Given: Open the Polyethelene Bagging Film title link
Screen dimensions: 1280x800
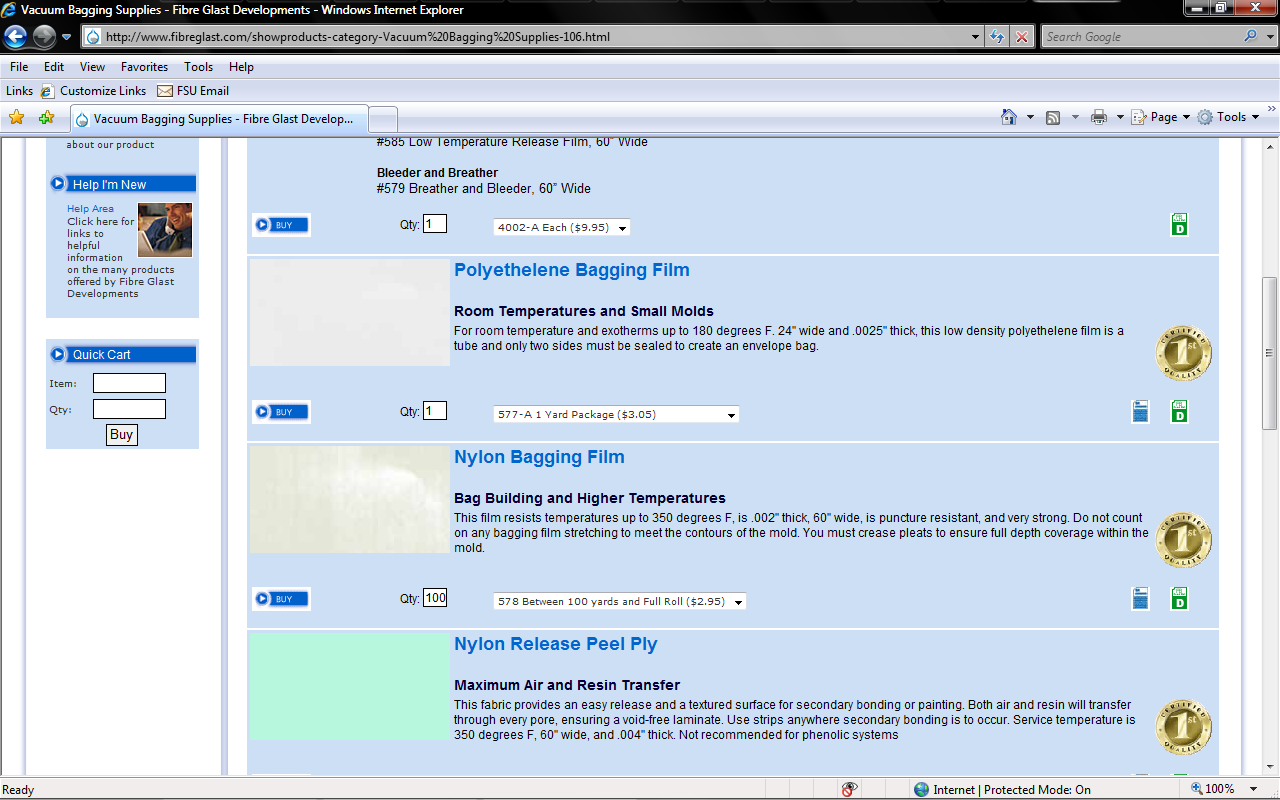Looking at the screenshot, I should 572,270.
